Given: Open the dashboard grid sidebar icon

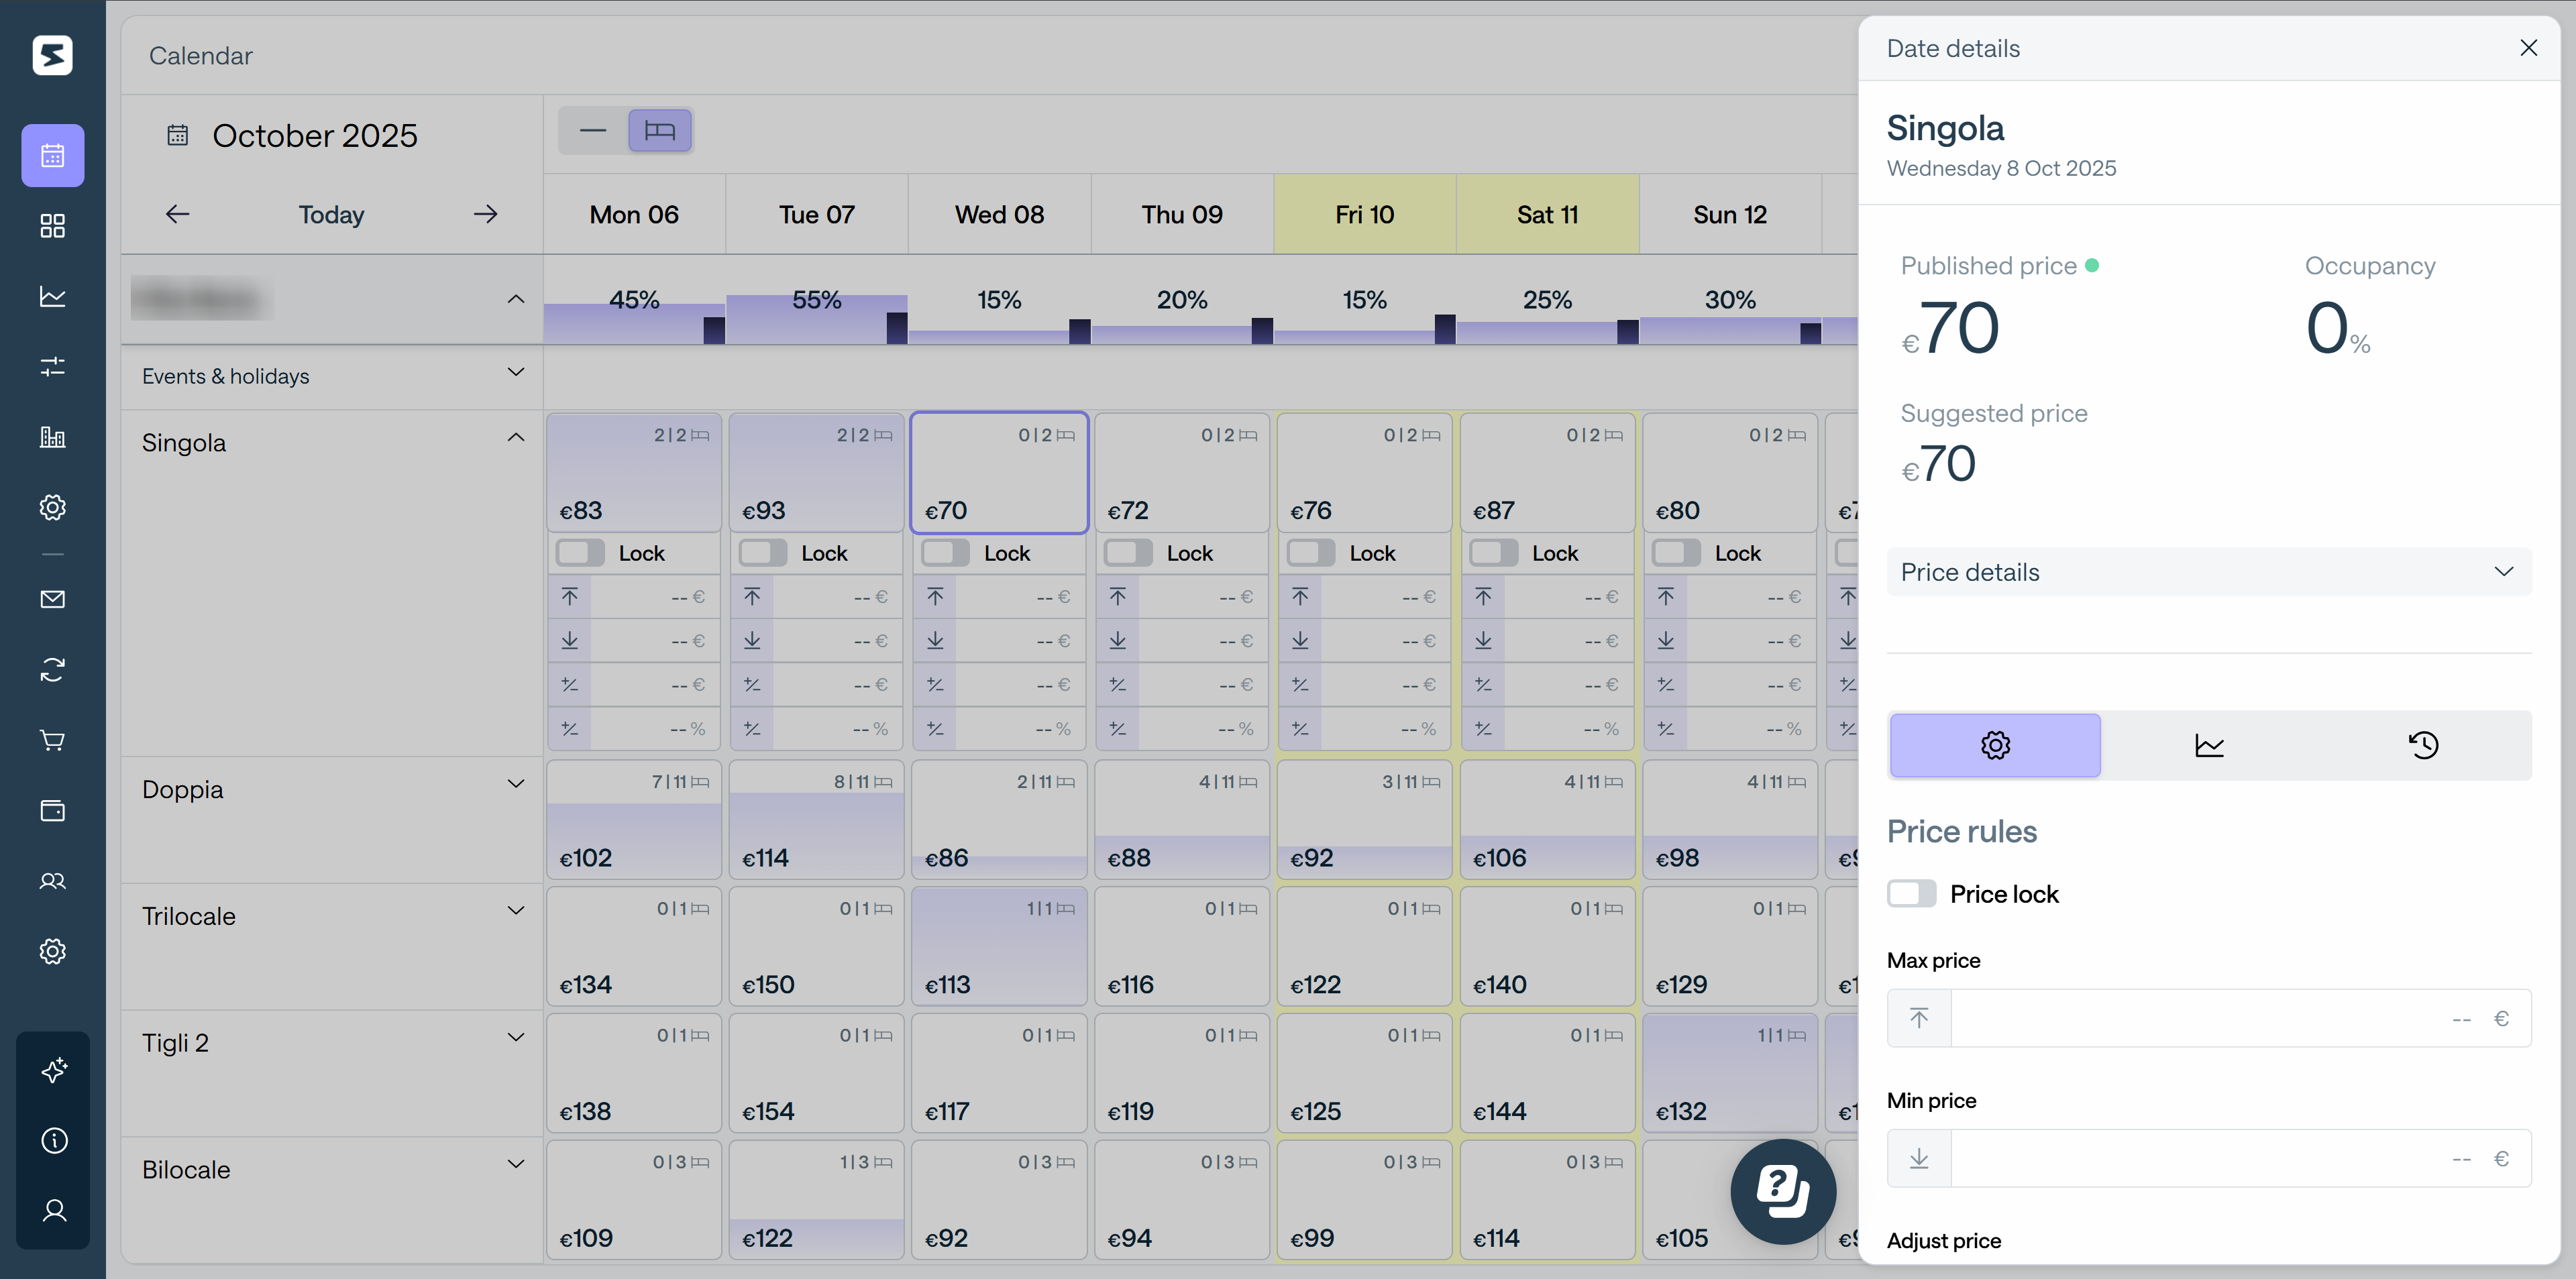Looking at the screenshot, I should point(52,226).
